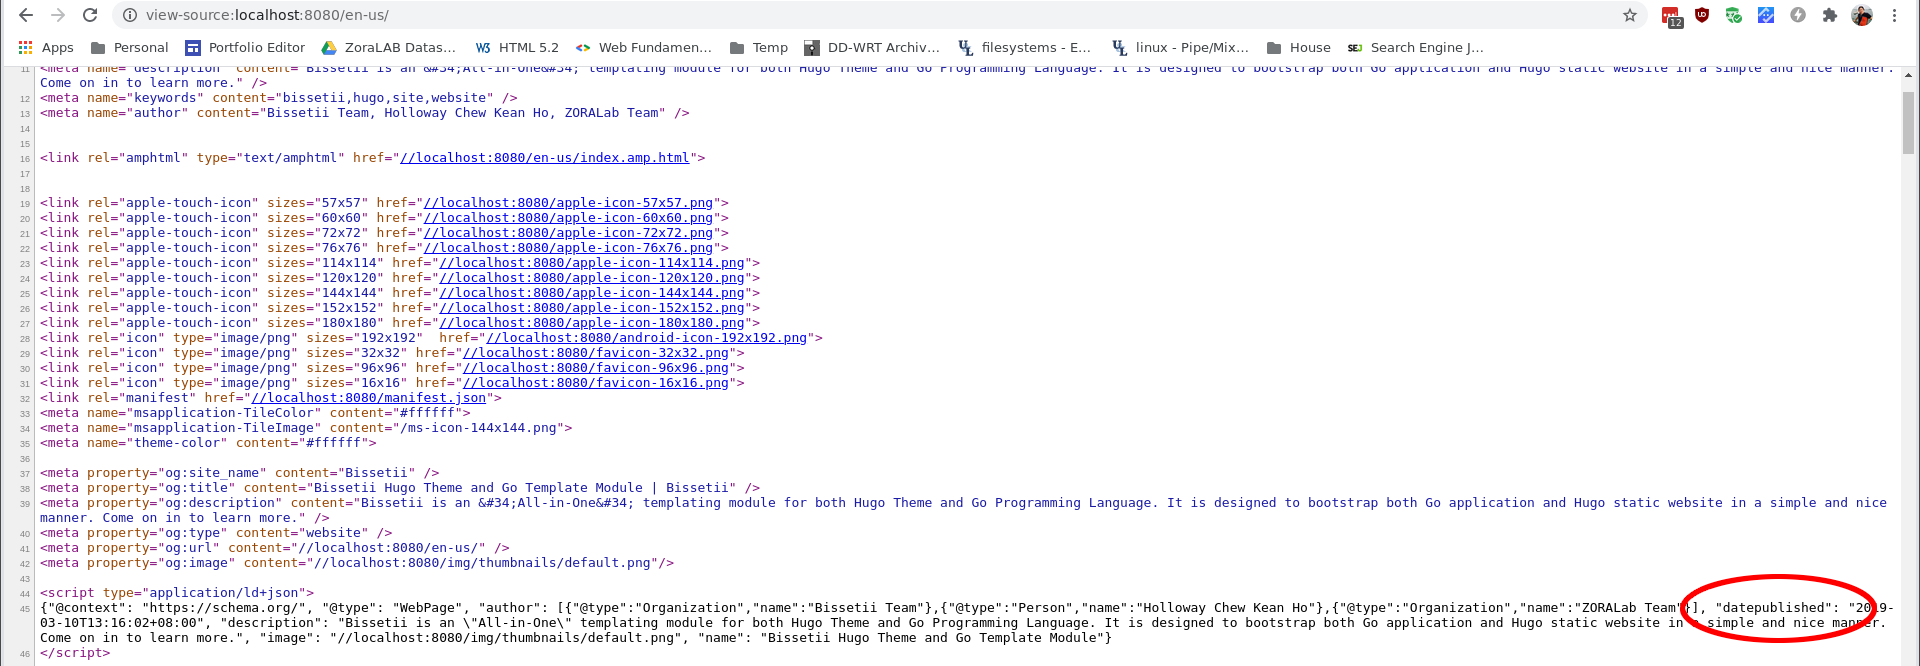Open the favicon-32x32.png link
This screenshot has height=666, width=1920.
click(596, 353)
